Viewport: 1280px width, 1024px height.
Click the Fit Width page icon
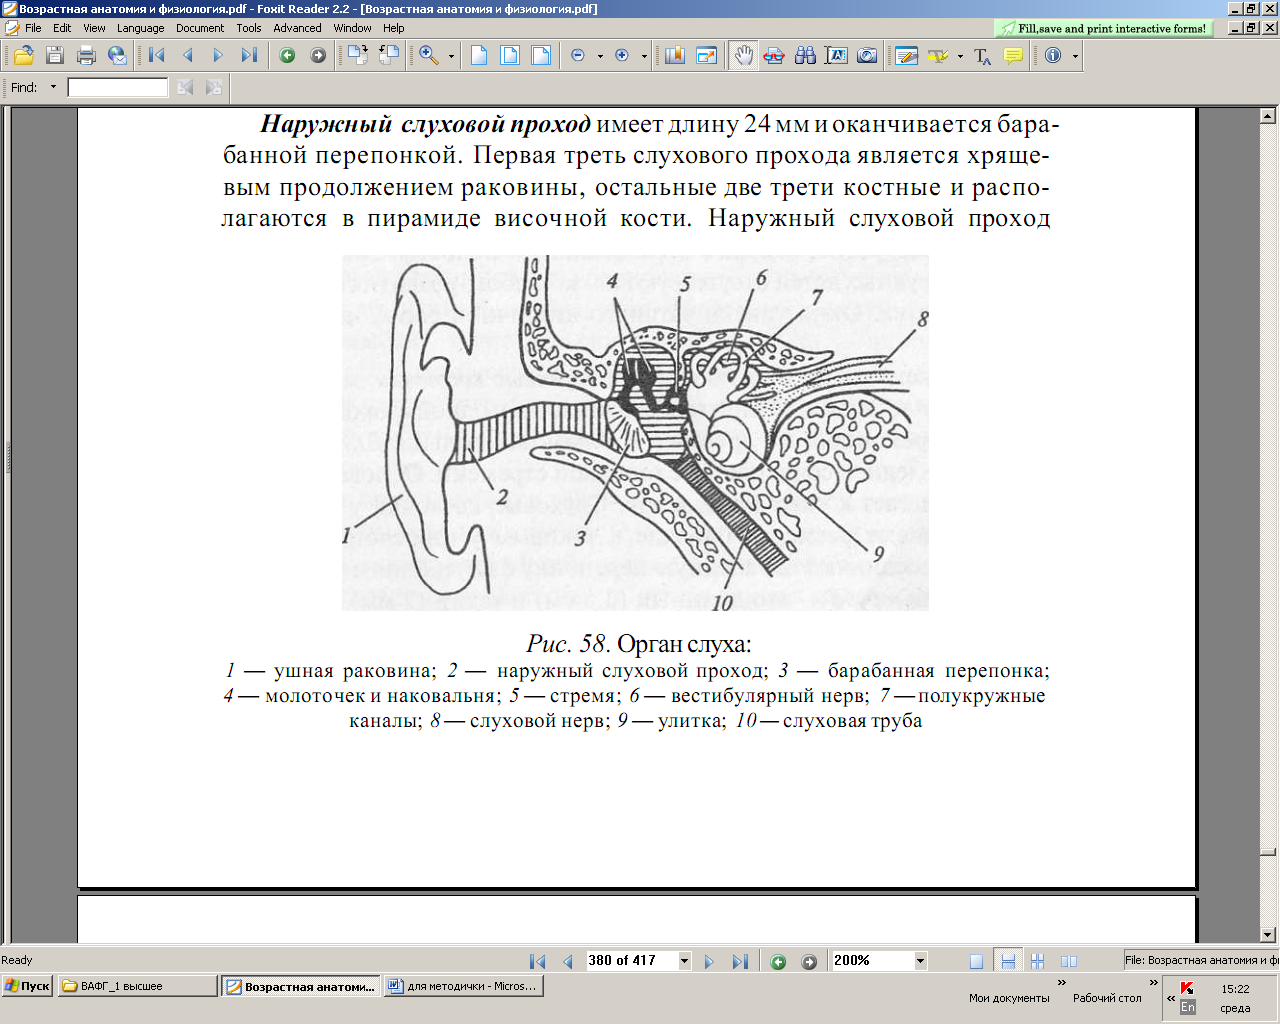pyautogui.click(x=541, y=56)
